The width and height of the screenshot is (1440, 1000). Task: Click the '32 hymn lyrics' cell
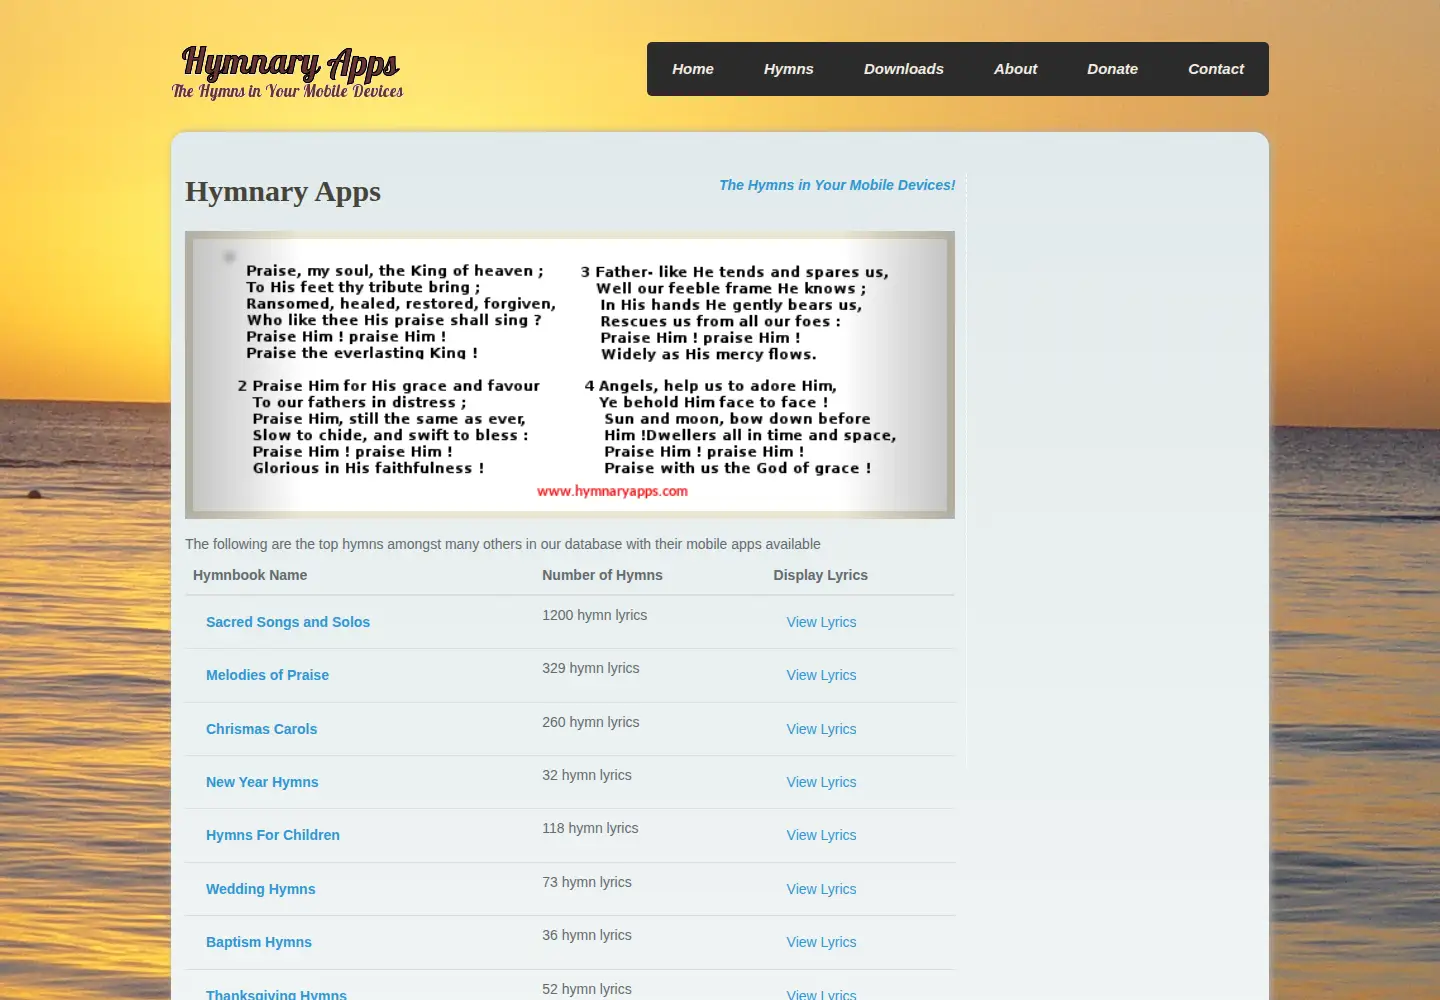586,775
